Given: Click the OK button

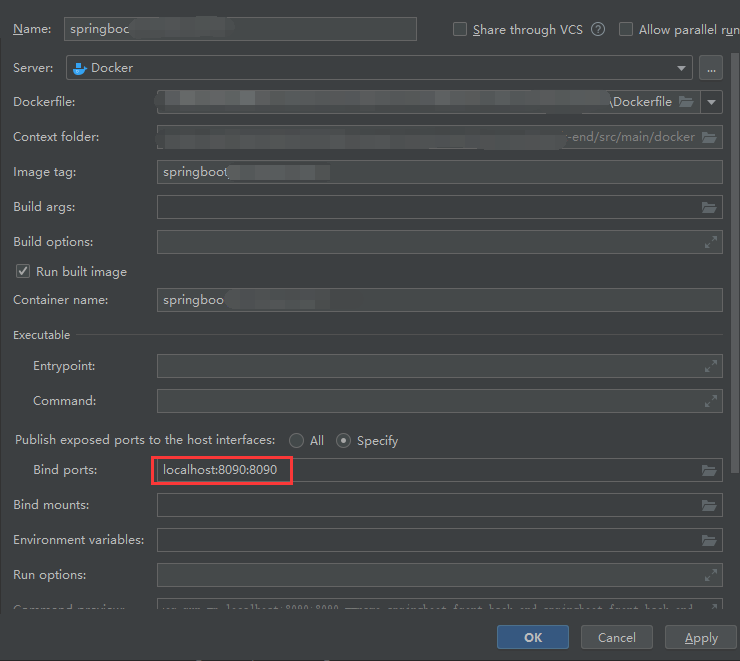Looking at the screenshot, I should (x=533, y=637).
